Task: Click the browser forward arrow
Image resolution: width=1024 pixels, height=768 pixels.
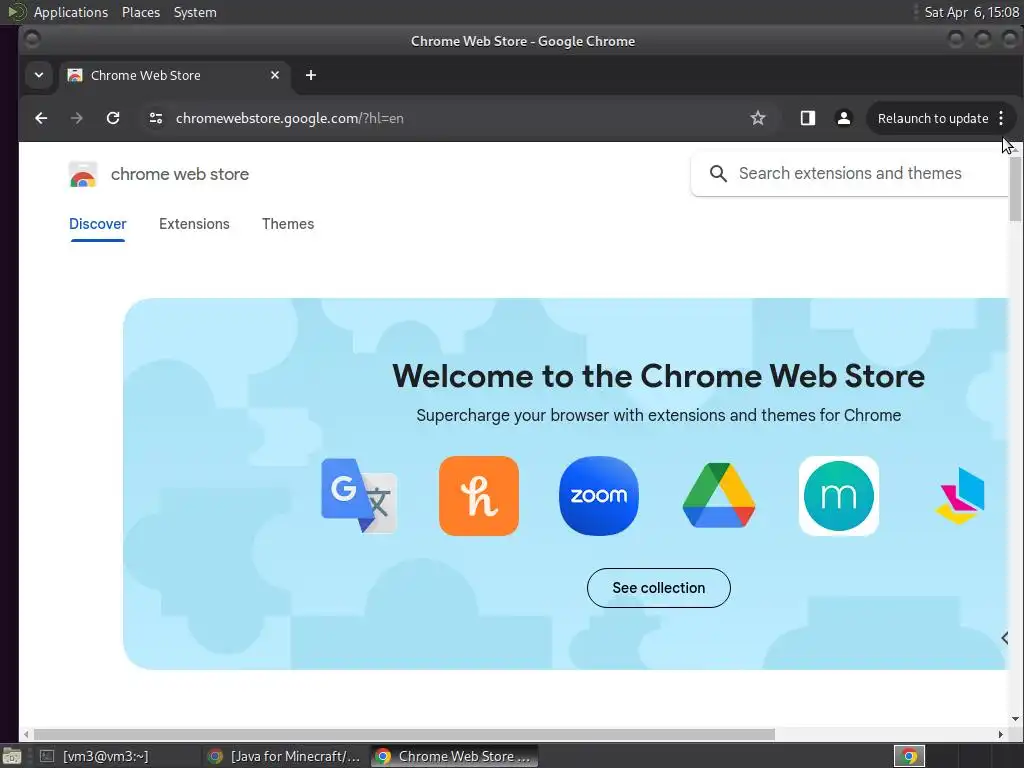Action: 76,118
